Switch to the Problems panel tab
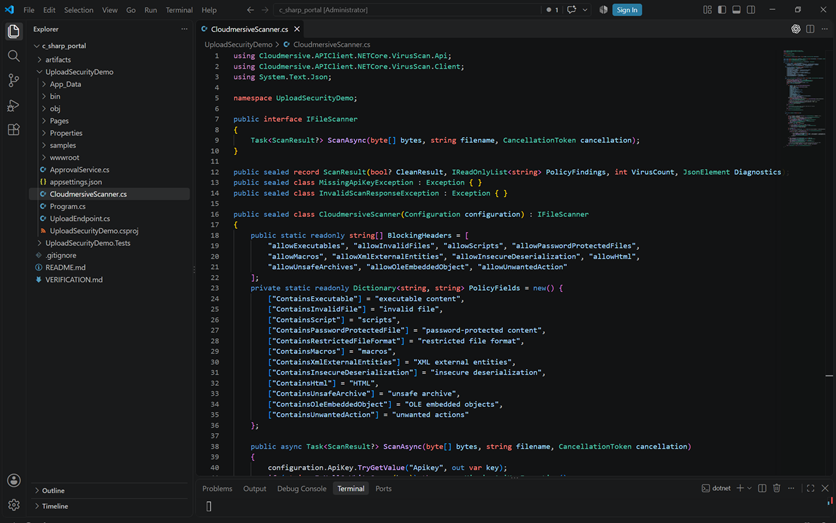This screenshot has height=523, width=836. (x=217, y=488)
